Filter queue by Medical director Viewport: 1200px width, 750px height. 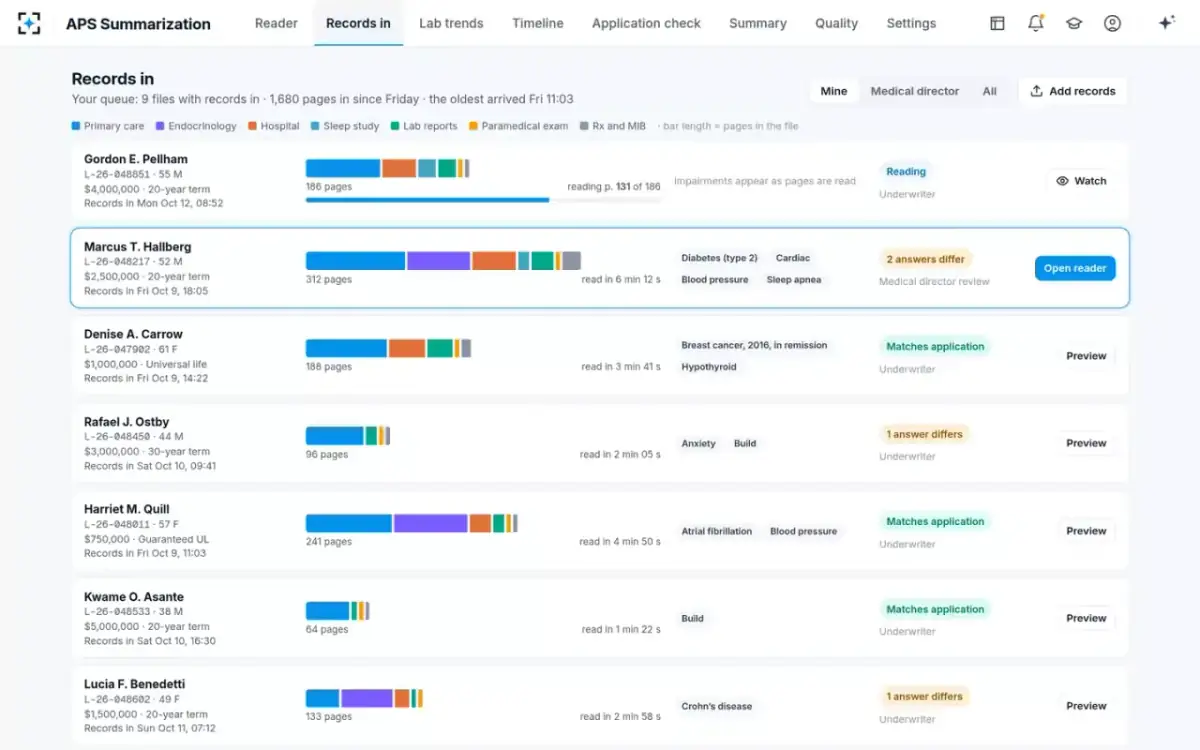(x=915, y=91)
